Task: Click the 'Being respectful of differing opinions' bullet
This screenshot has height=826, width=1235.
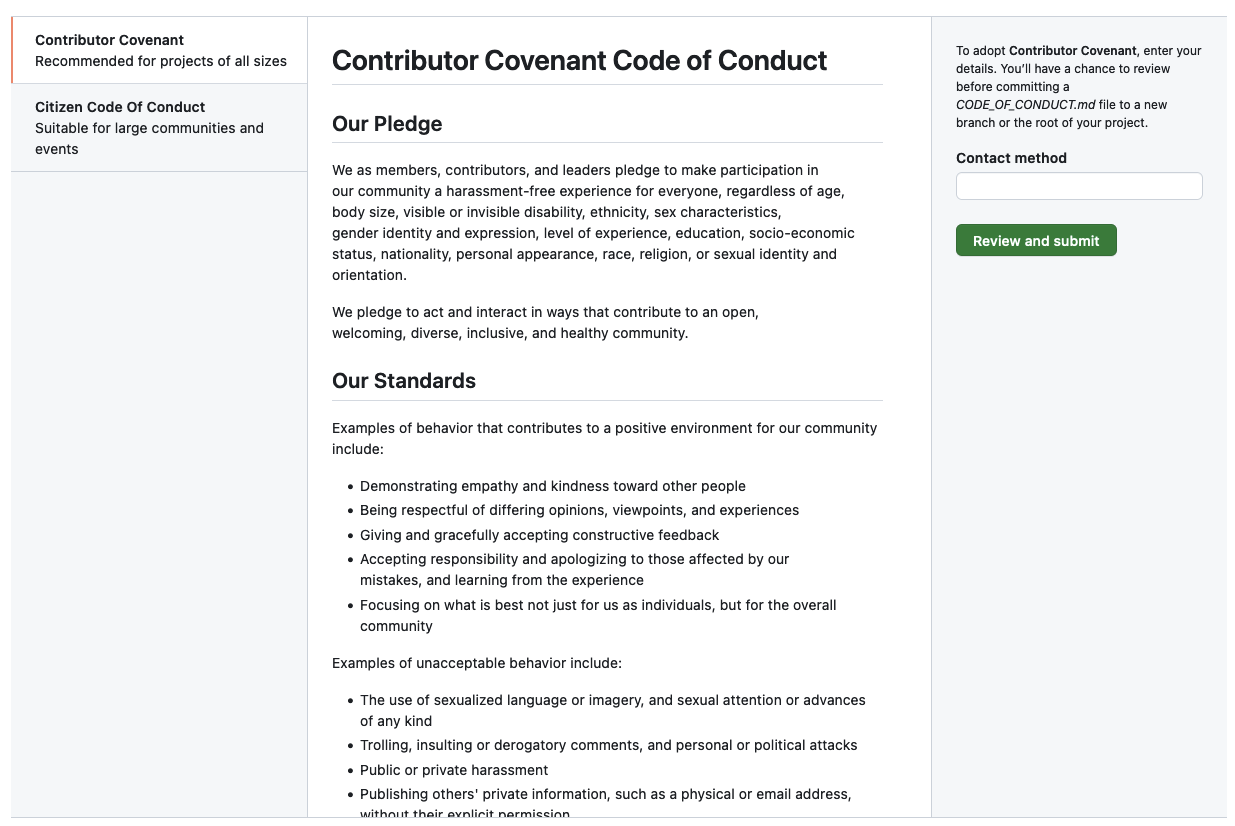Action: tap(579, 510)
